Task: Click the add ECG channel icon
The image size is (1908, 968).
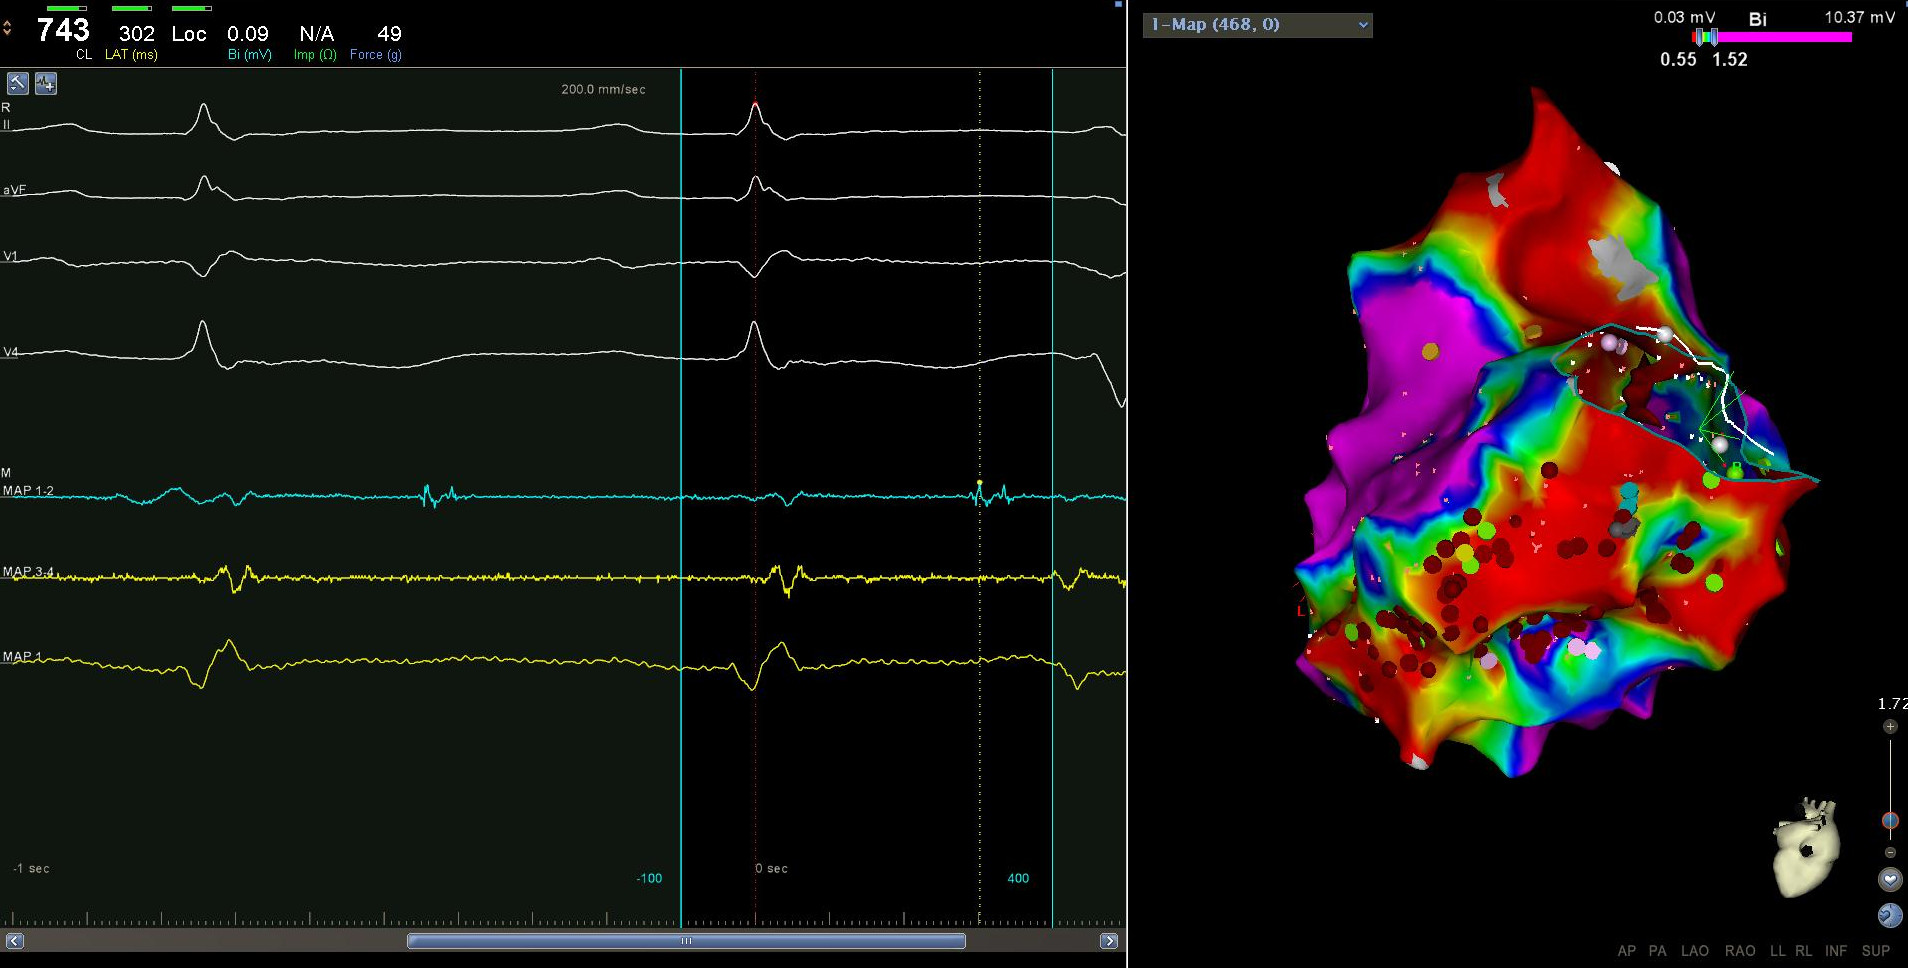Action: (x=46, y=83)
